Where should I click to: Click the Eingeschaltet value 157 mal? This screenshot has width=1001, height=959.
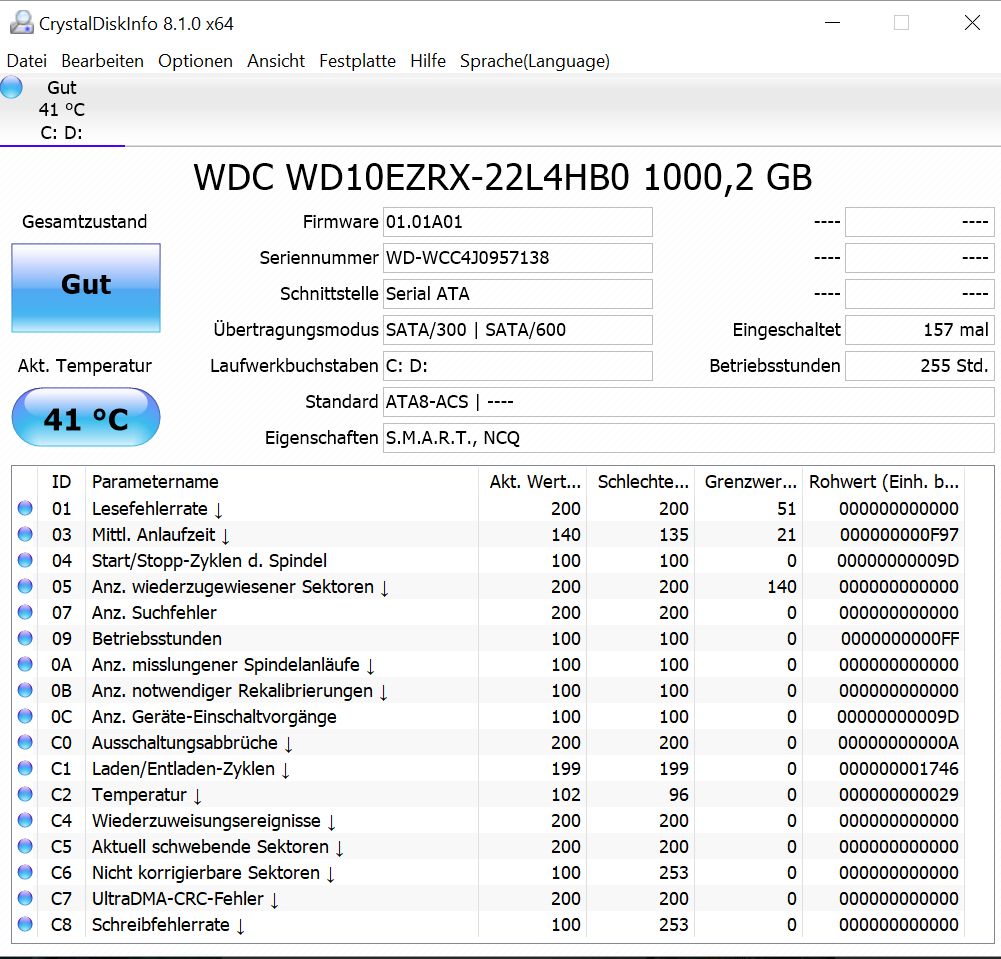coord(919,330)
